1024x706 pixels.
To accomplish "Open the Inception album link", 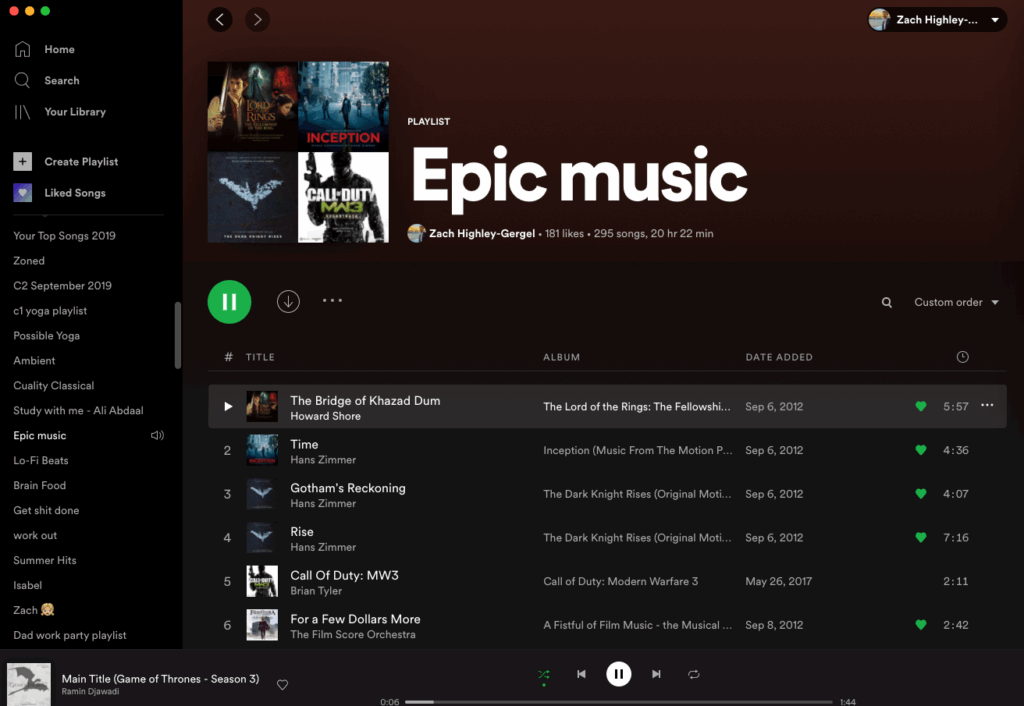I will pyautogui.click(x=637, y=450).
